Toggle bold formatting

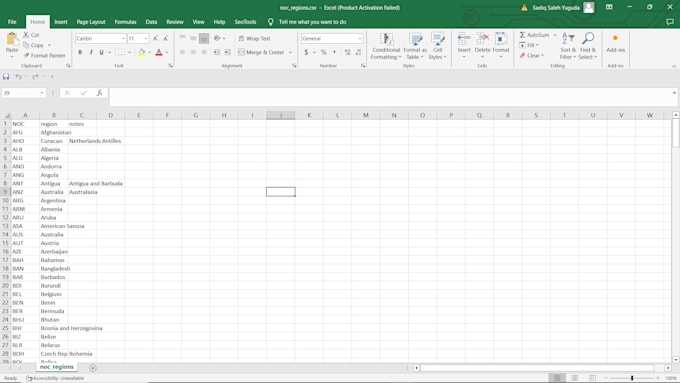click(x=80, y=52)
